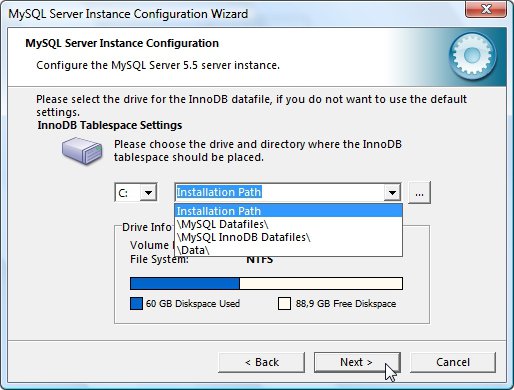Click the 'File System:' label
Image resolution: width=514 pixels, height=390 pixels.
tap(159, 259)
